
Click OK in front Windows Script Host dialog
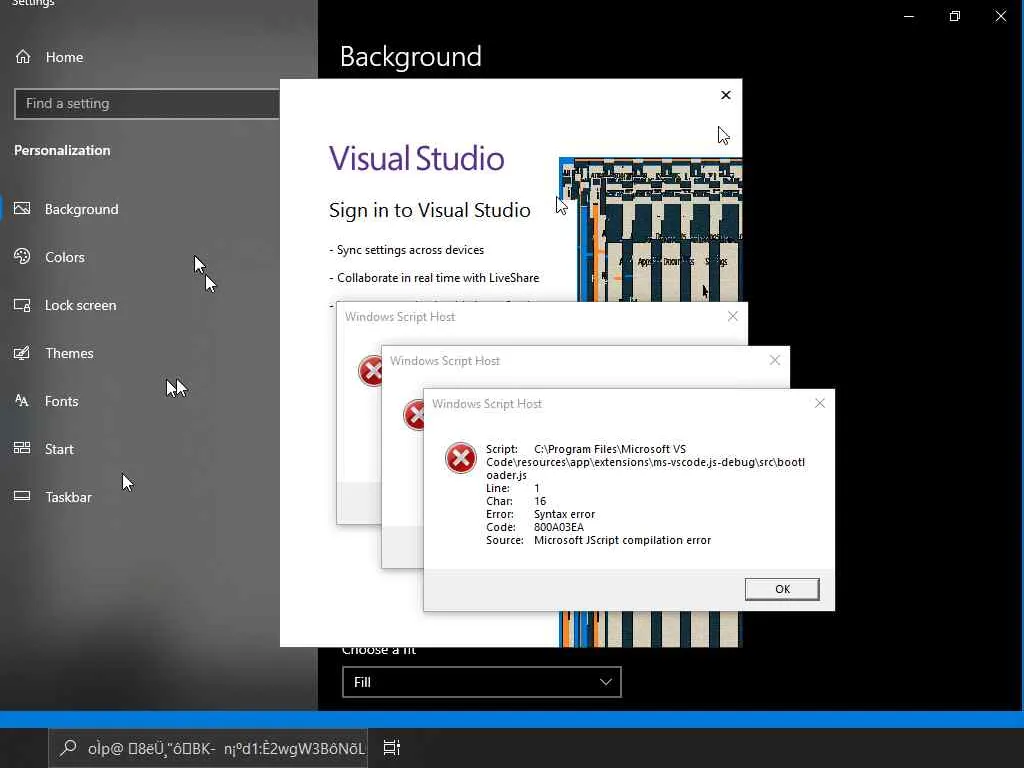tap(782, 589)
